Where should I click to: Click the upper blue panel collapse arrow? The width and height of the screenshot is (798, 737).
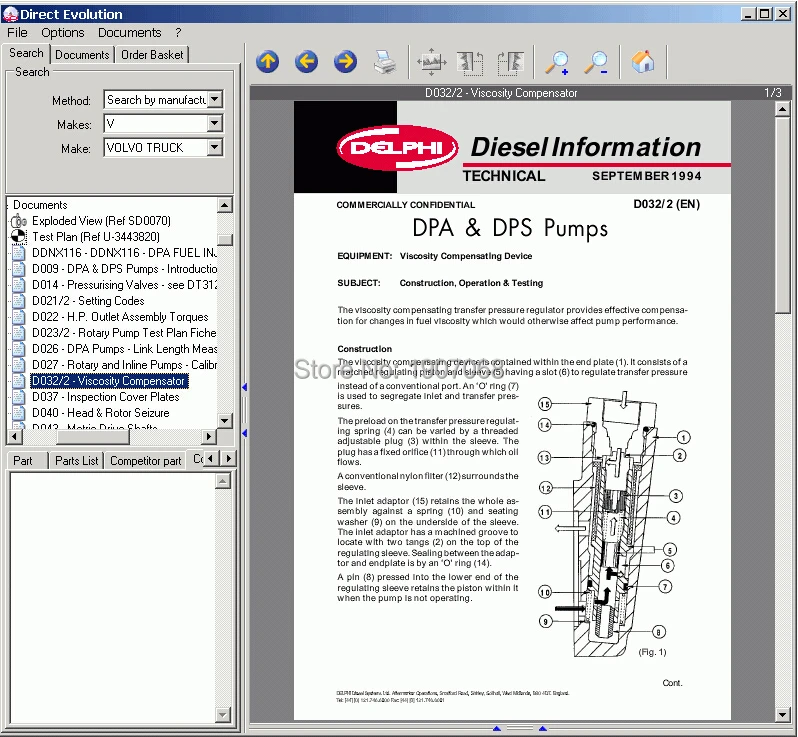click(x=244, y=387)
